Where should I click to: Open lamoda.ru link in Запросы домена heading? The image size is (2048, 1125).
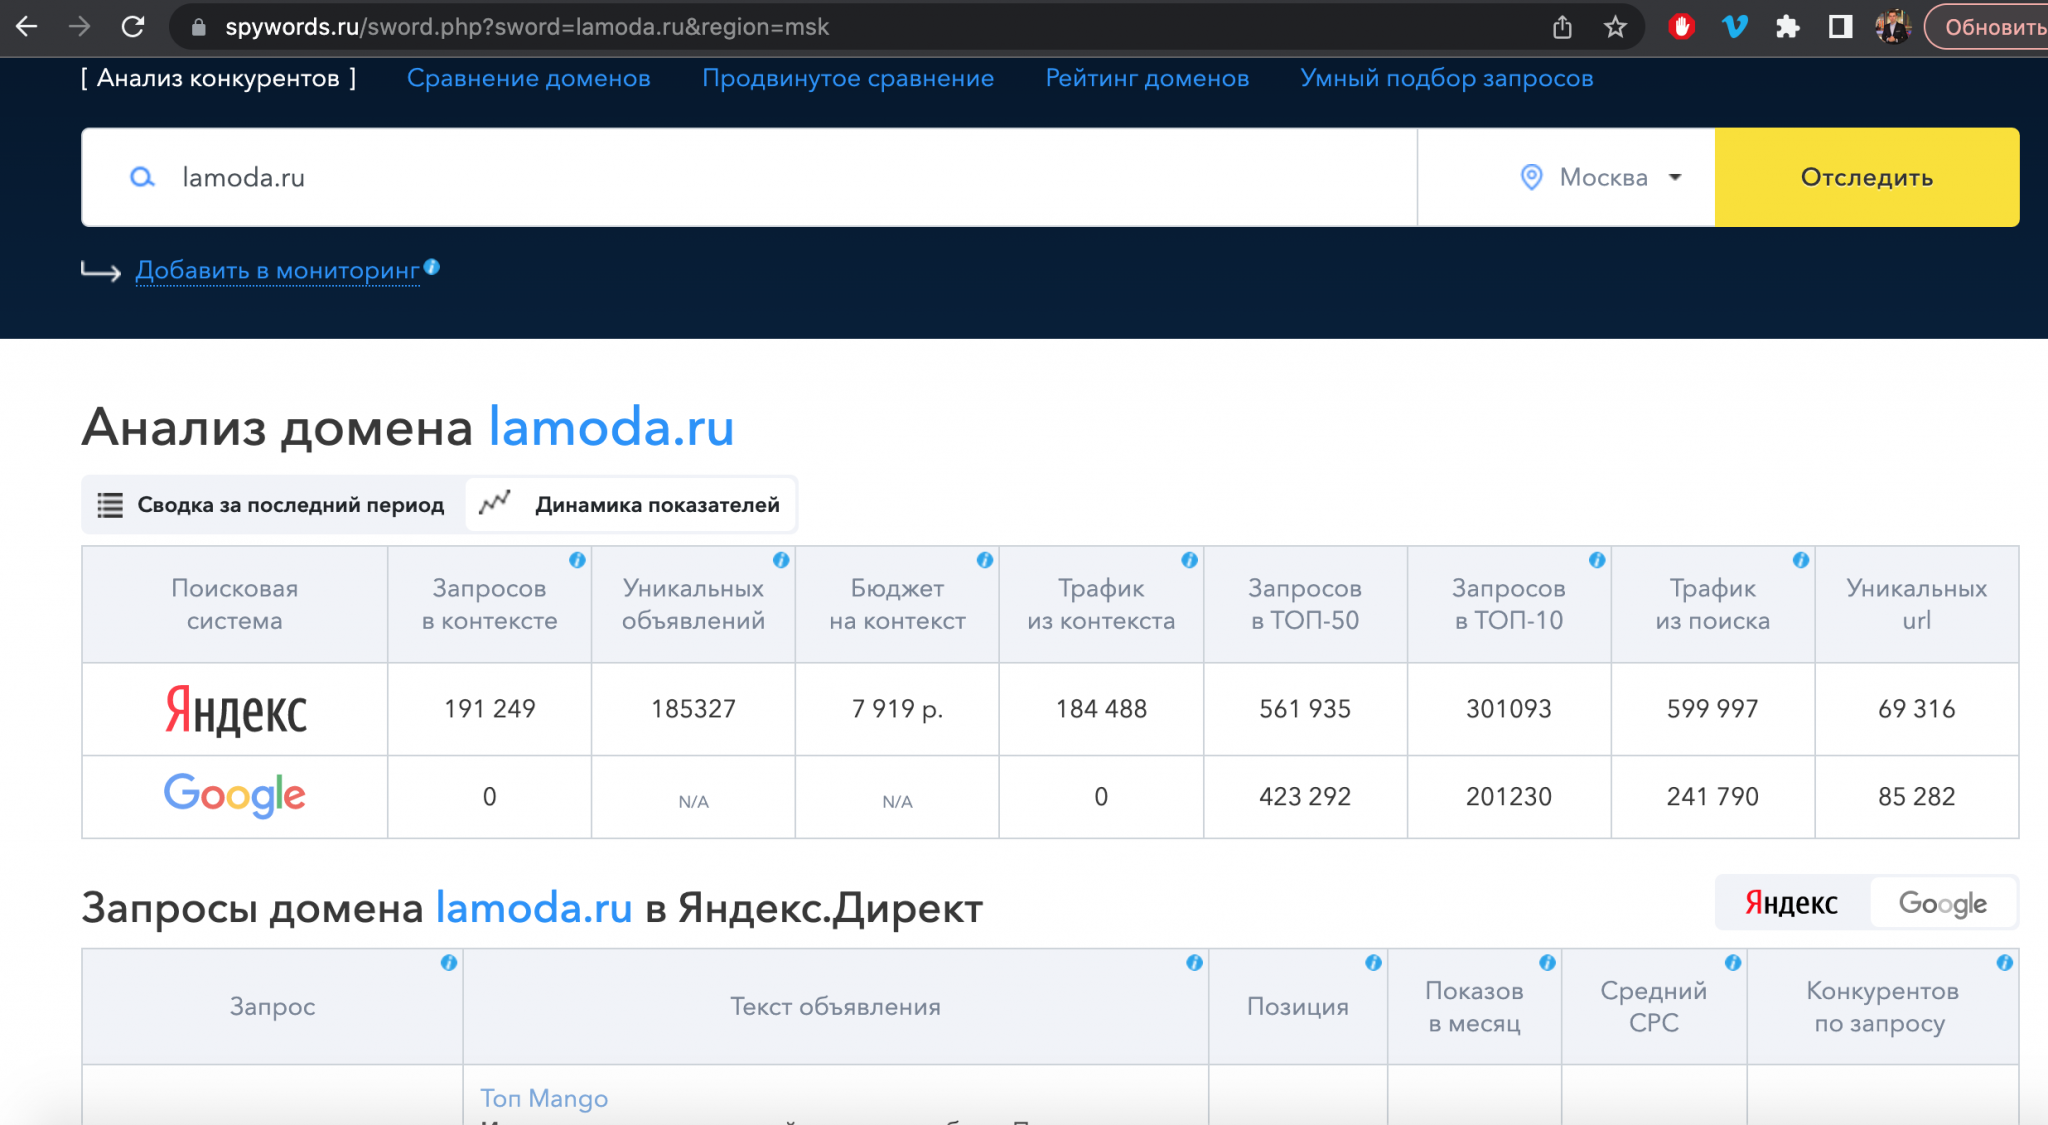(534, 908)
